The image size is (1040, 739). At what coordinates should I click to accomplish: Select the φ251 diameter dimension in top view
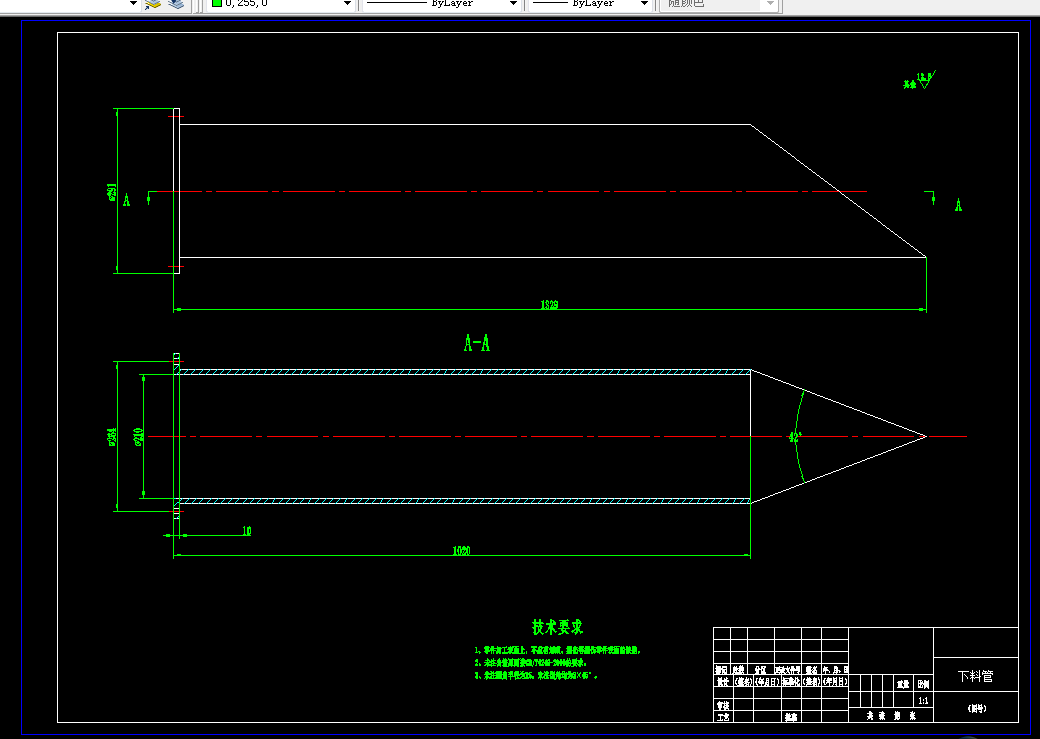tap(112, 192)
